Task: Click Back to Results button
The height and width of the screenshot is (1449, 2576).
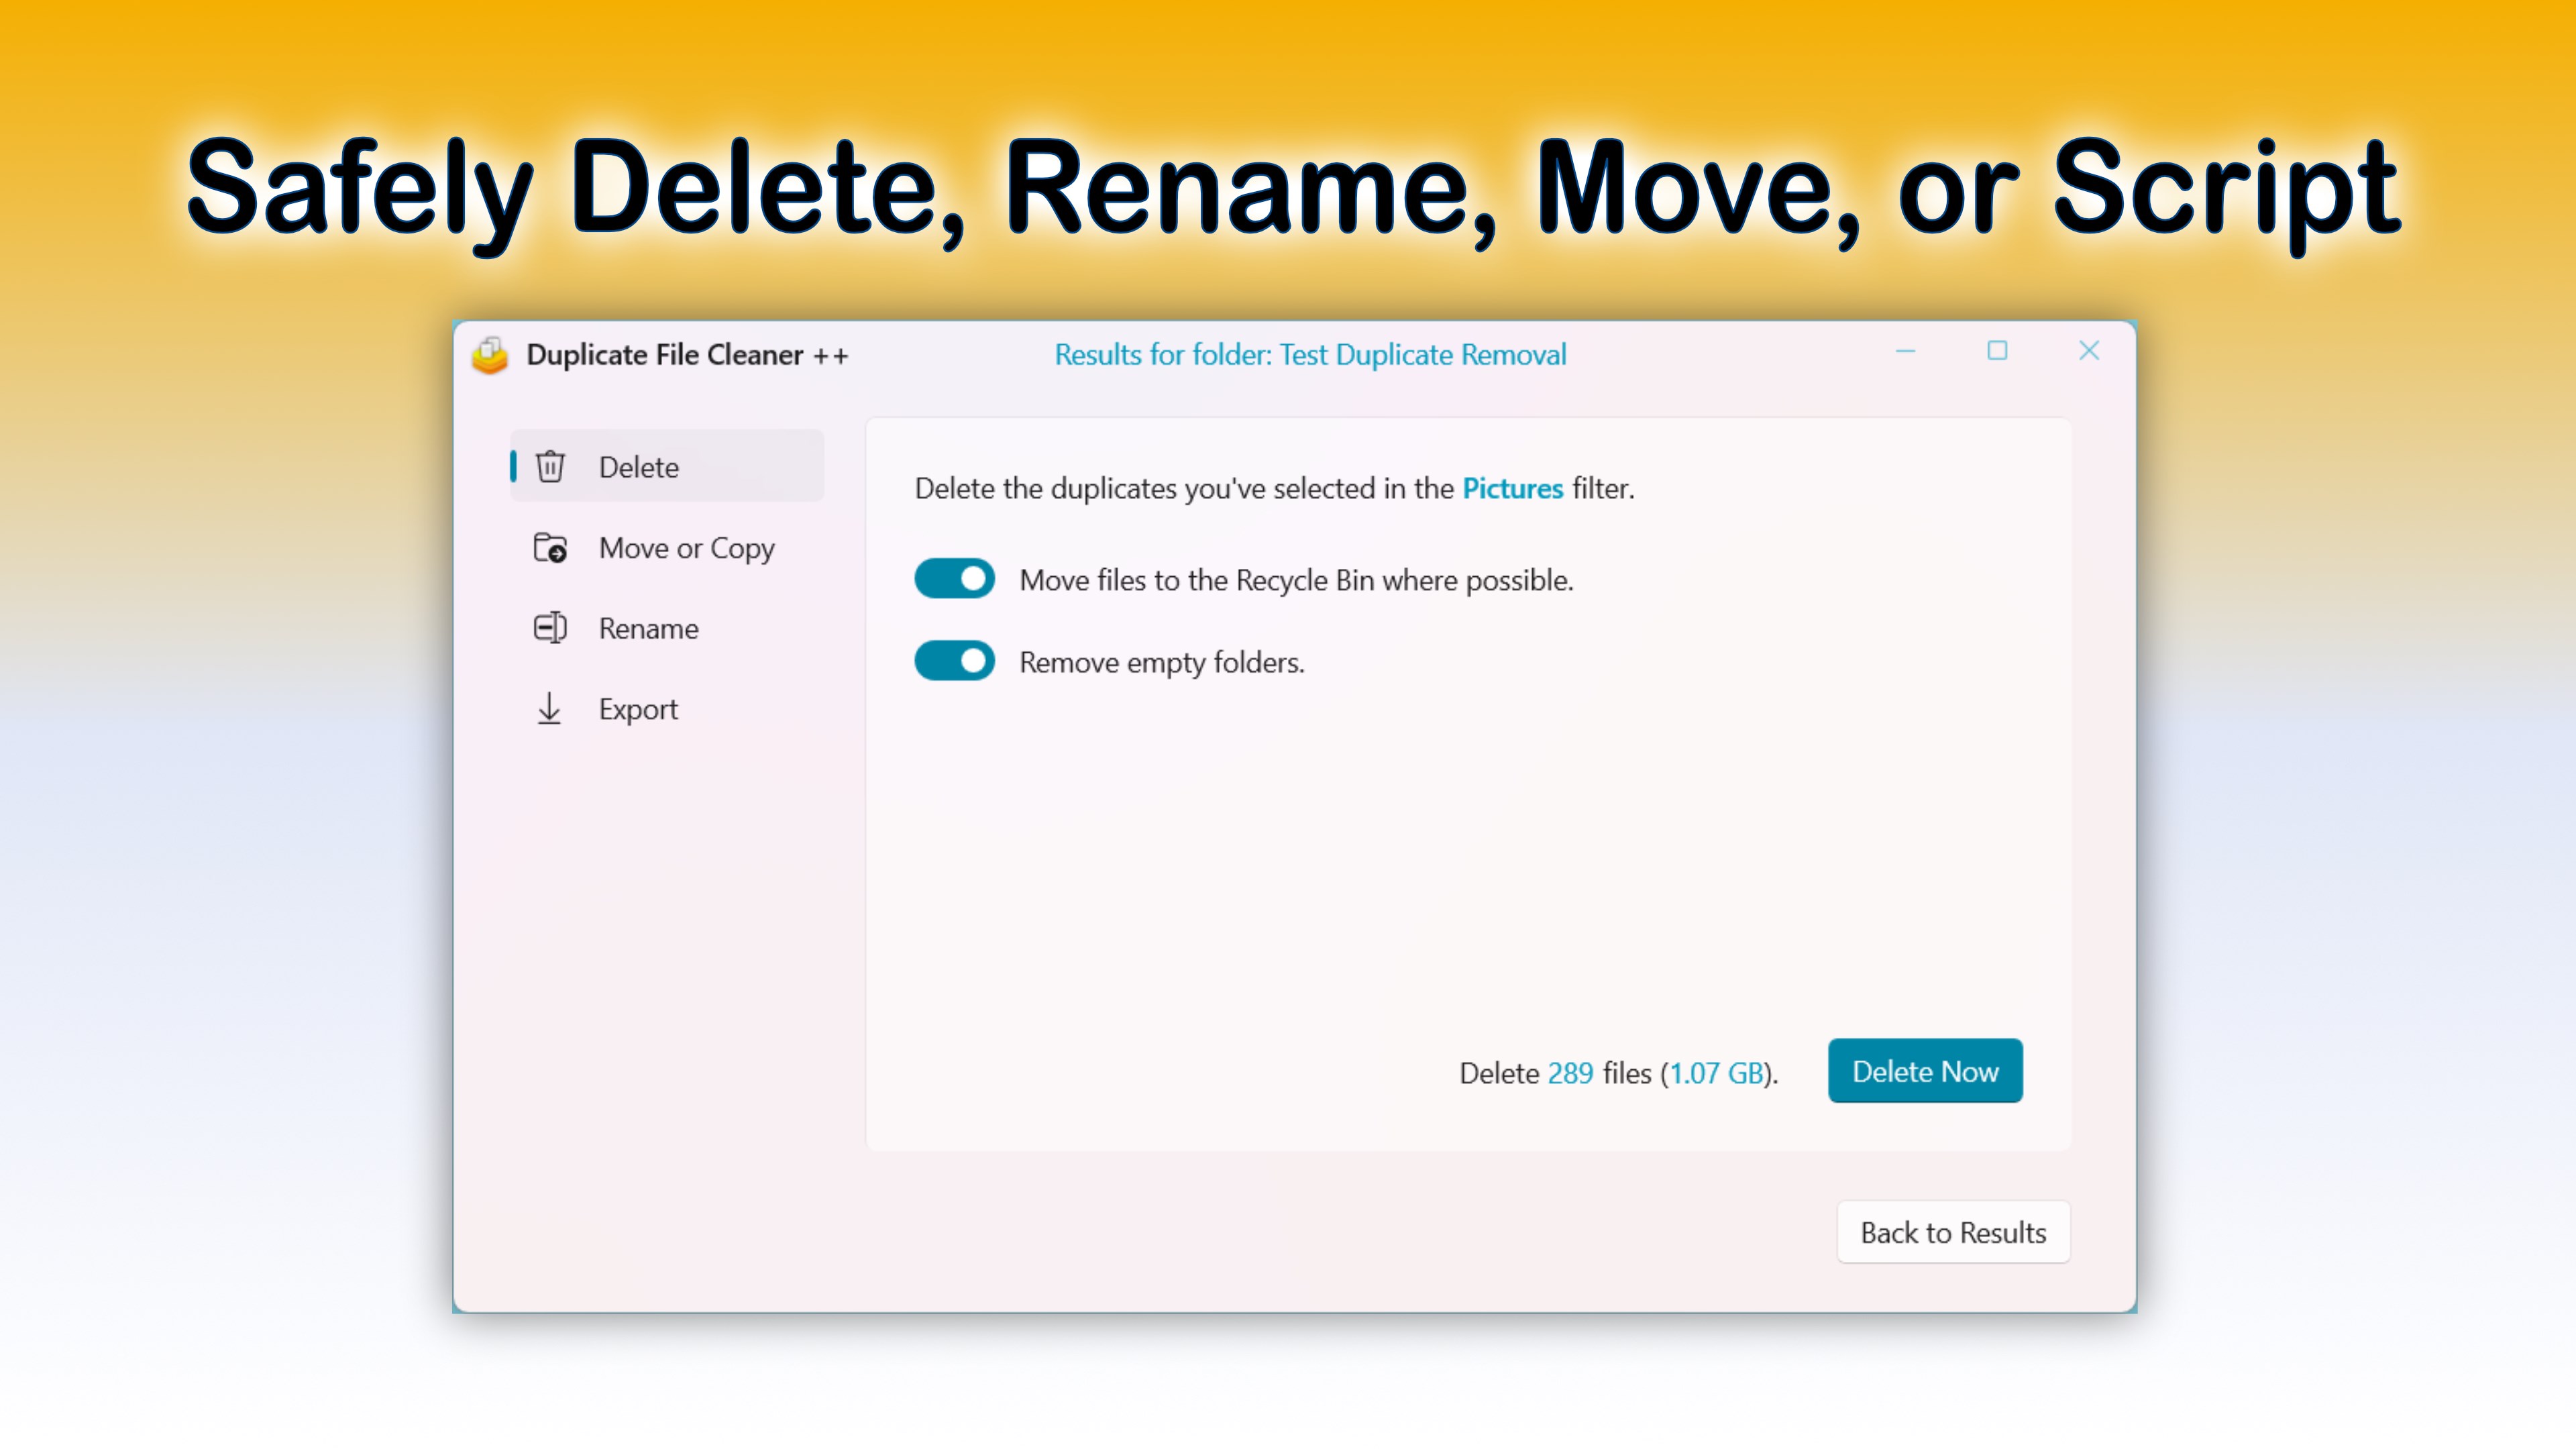Action: [x=1953, y=1232]
